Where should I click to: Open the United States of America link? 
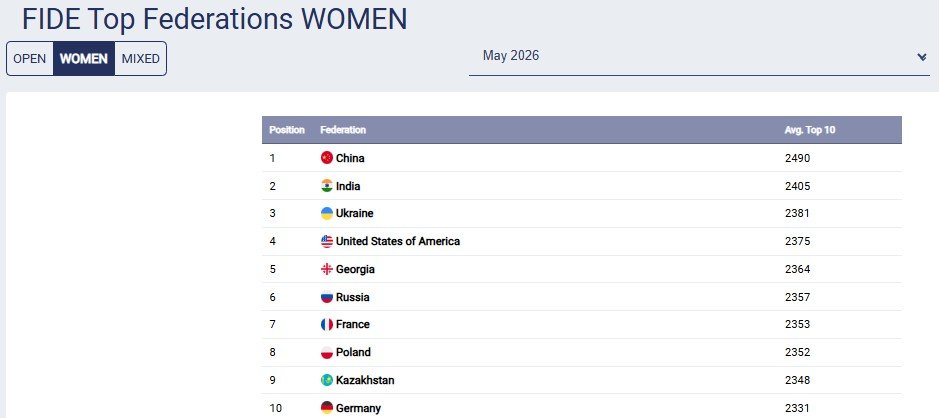click(398, 241)
